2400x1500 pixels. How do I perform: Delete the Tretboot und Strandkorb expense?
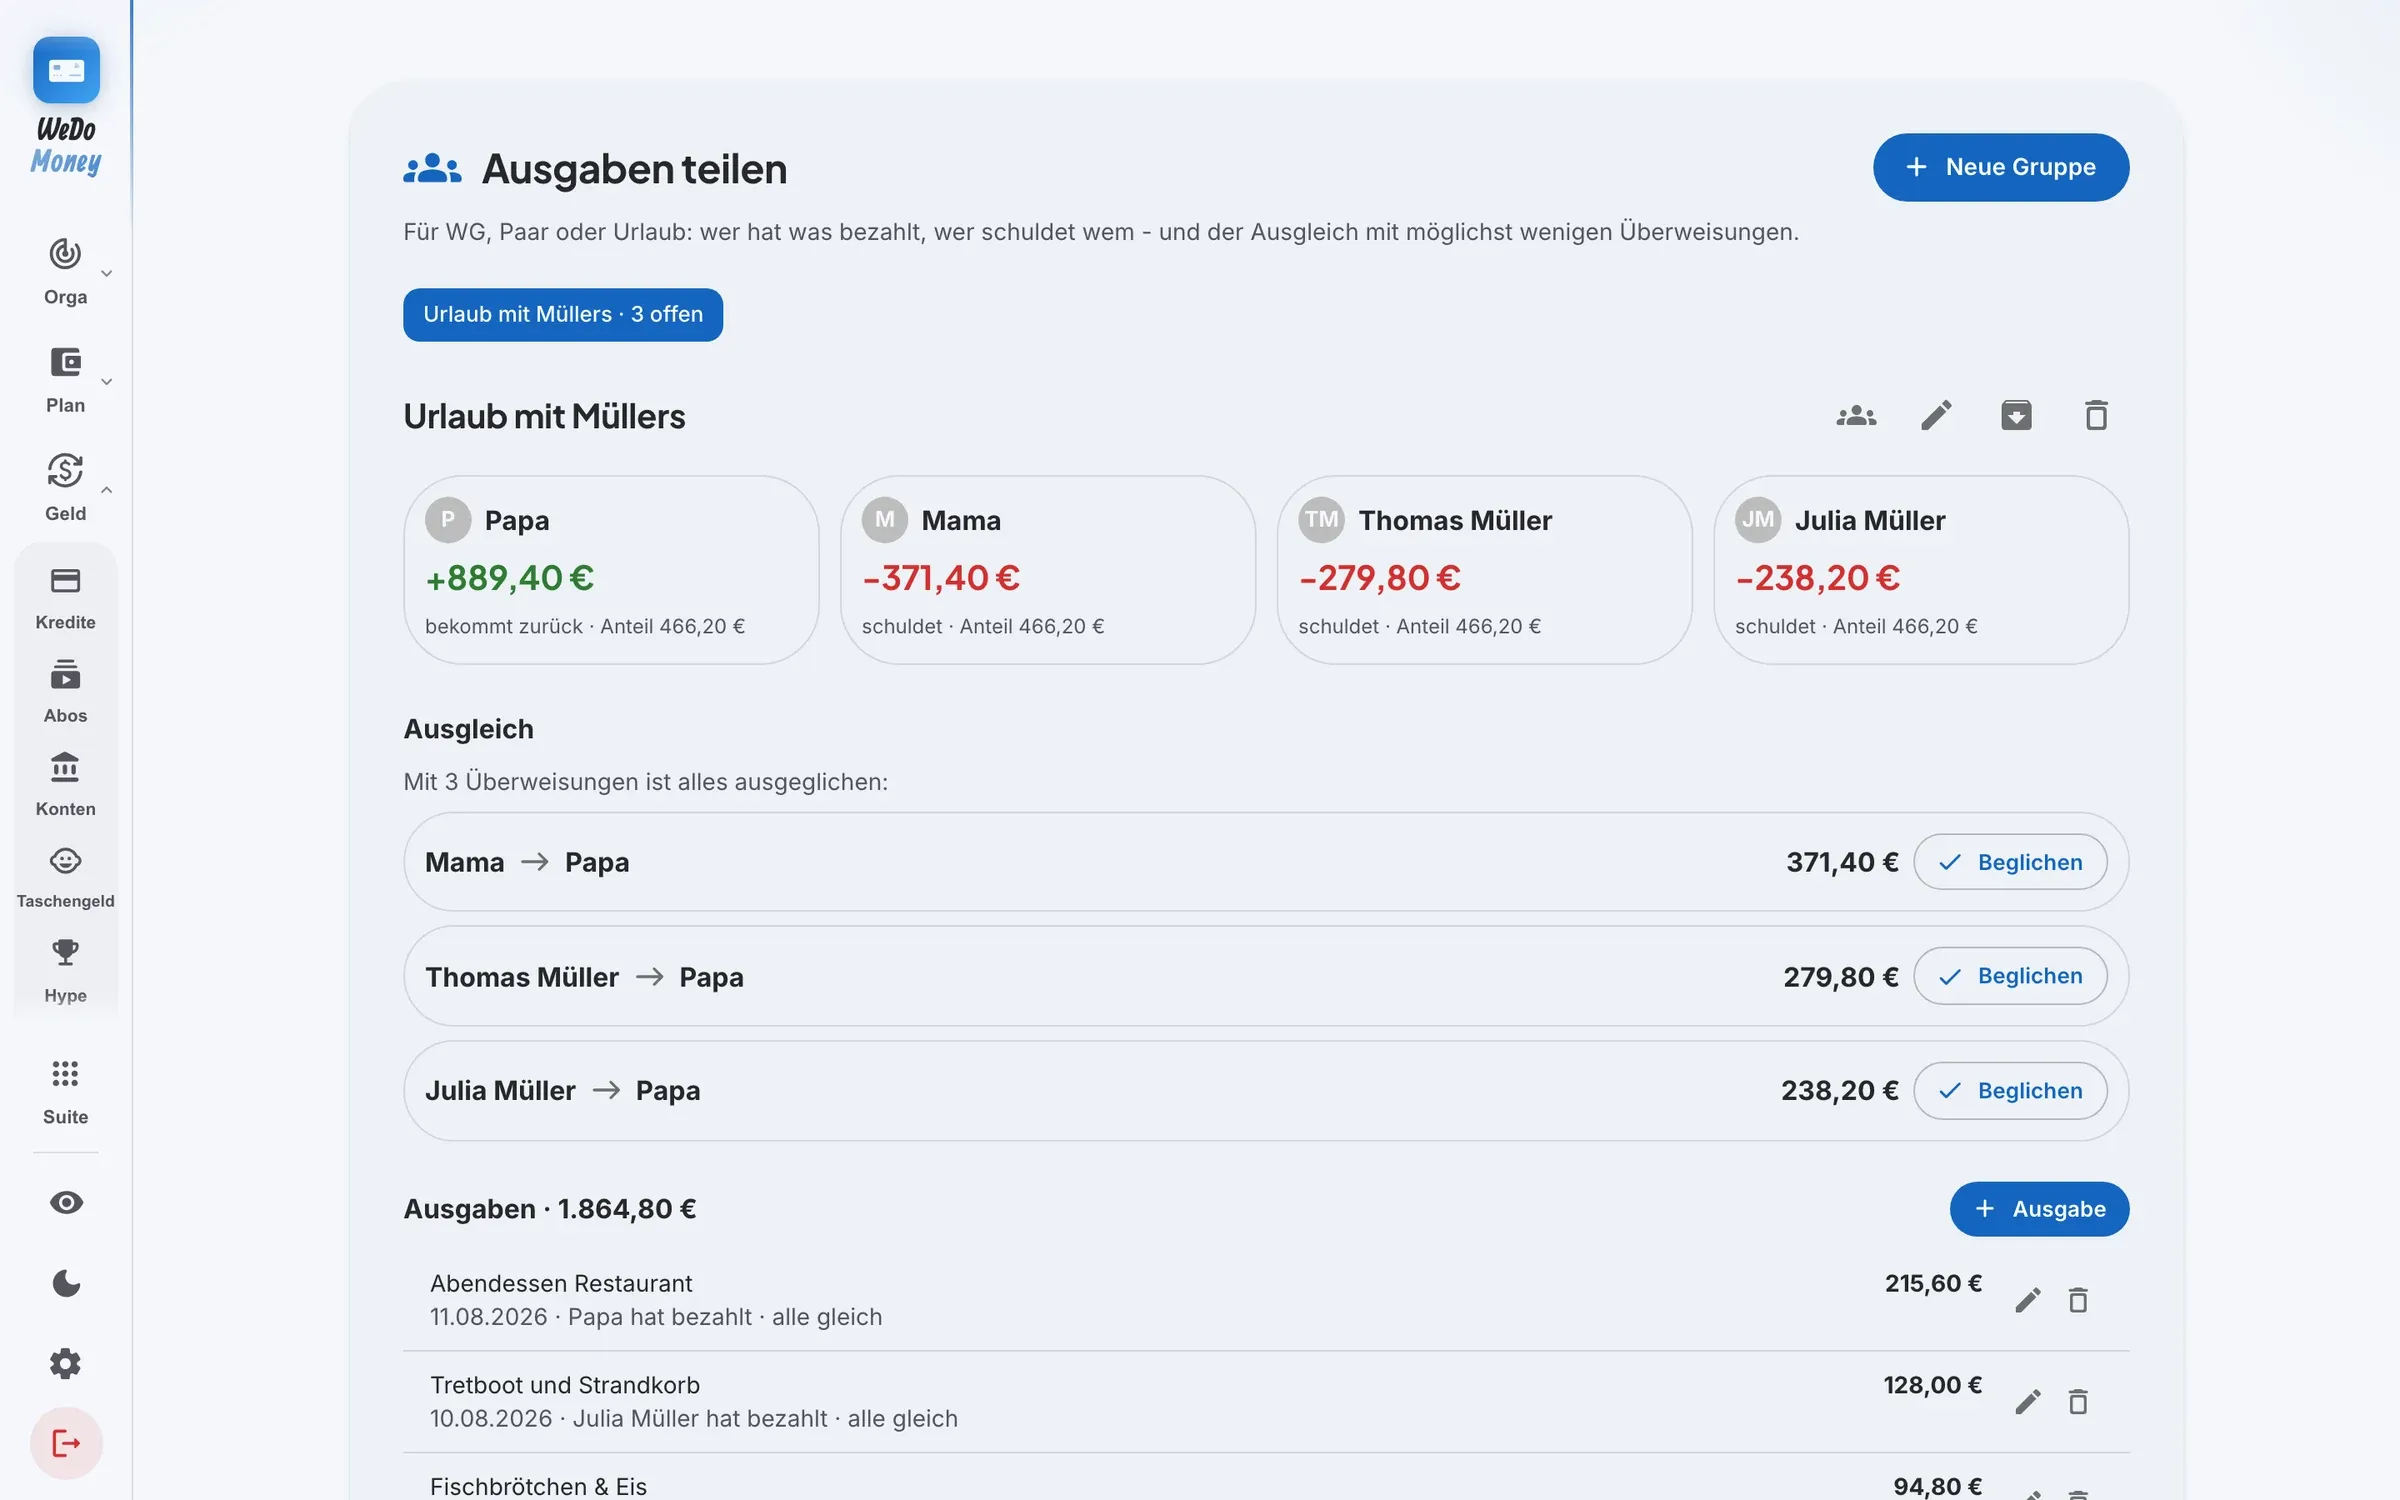[2078, 1402]
